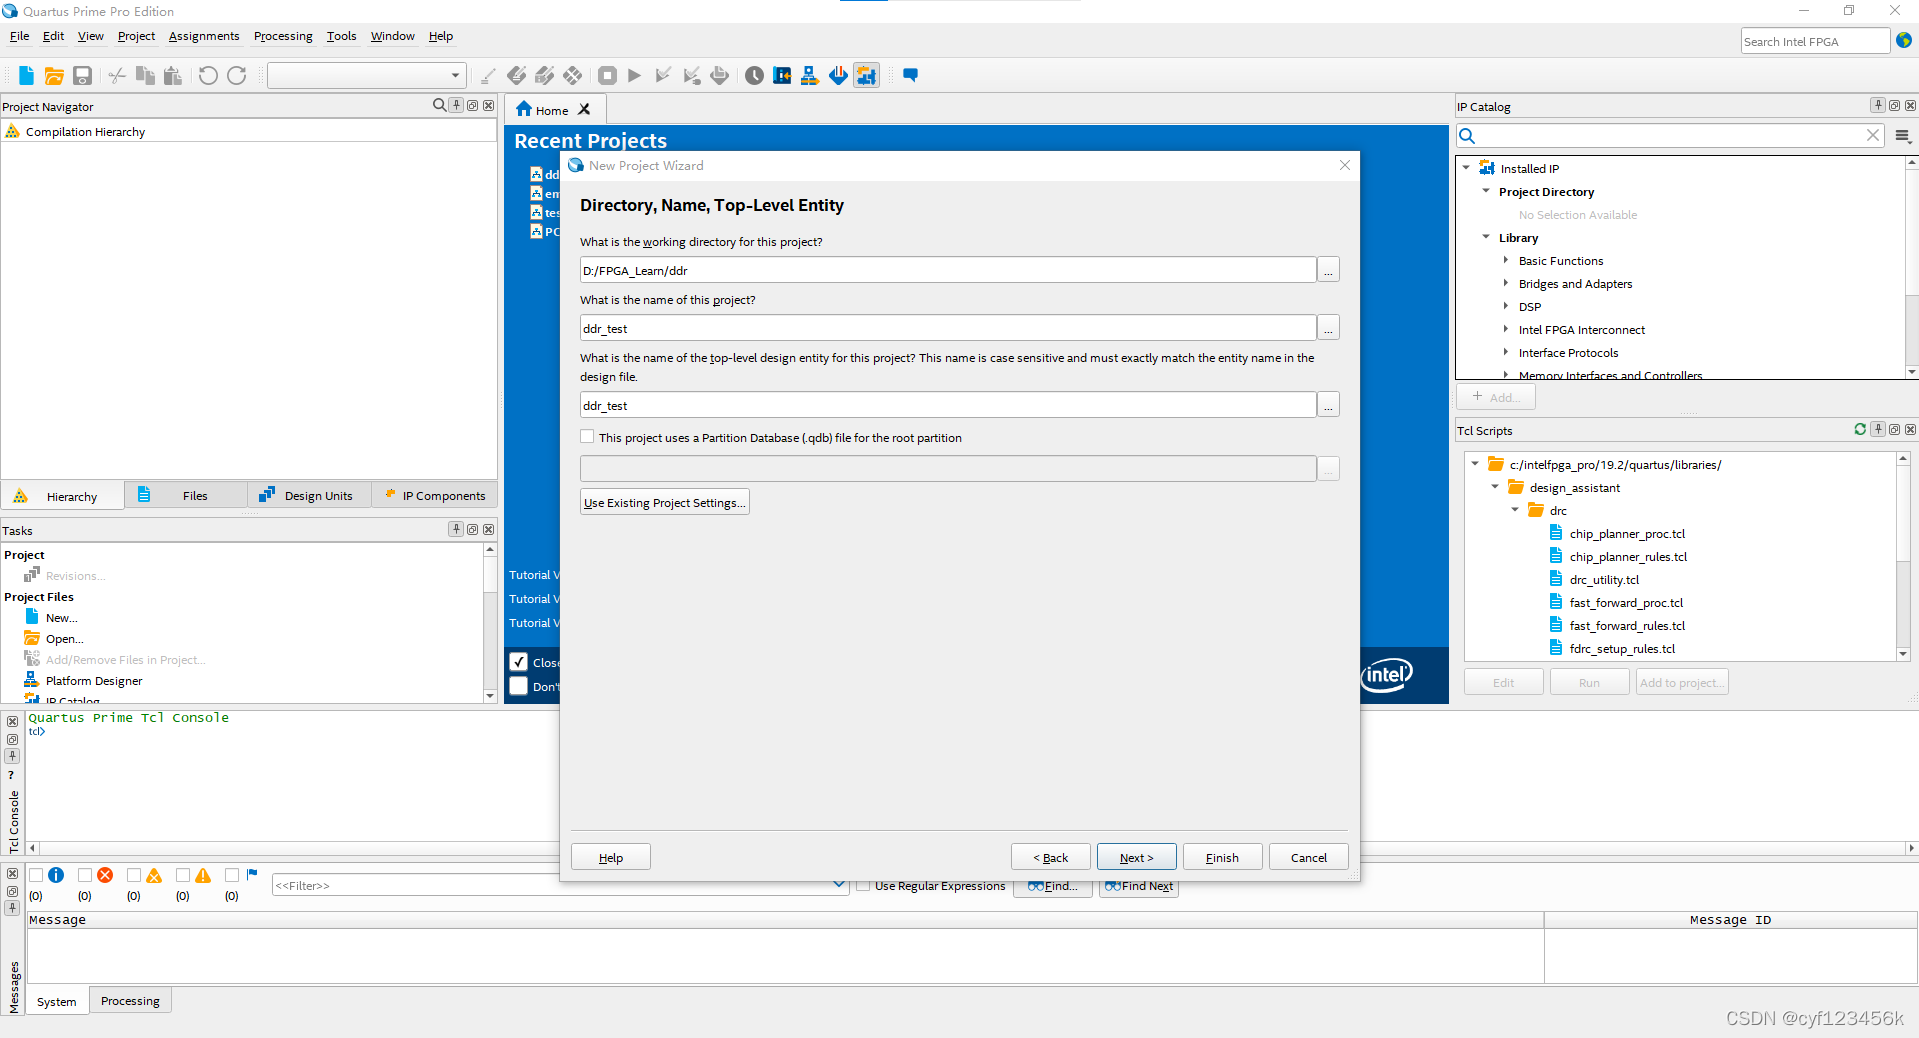Cancel the New Project Wizard
The image size is (1919, 1038).
(1308, 857)
